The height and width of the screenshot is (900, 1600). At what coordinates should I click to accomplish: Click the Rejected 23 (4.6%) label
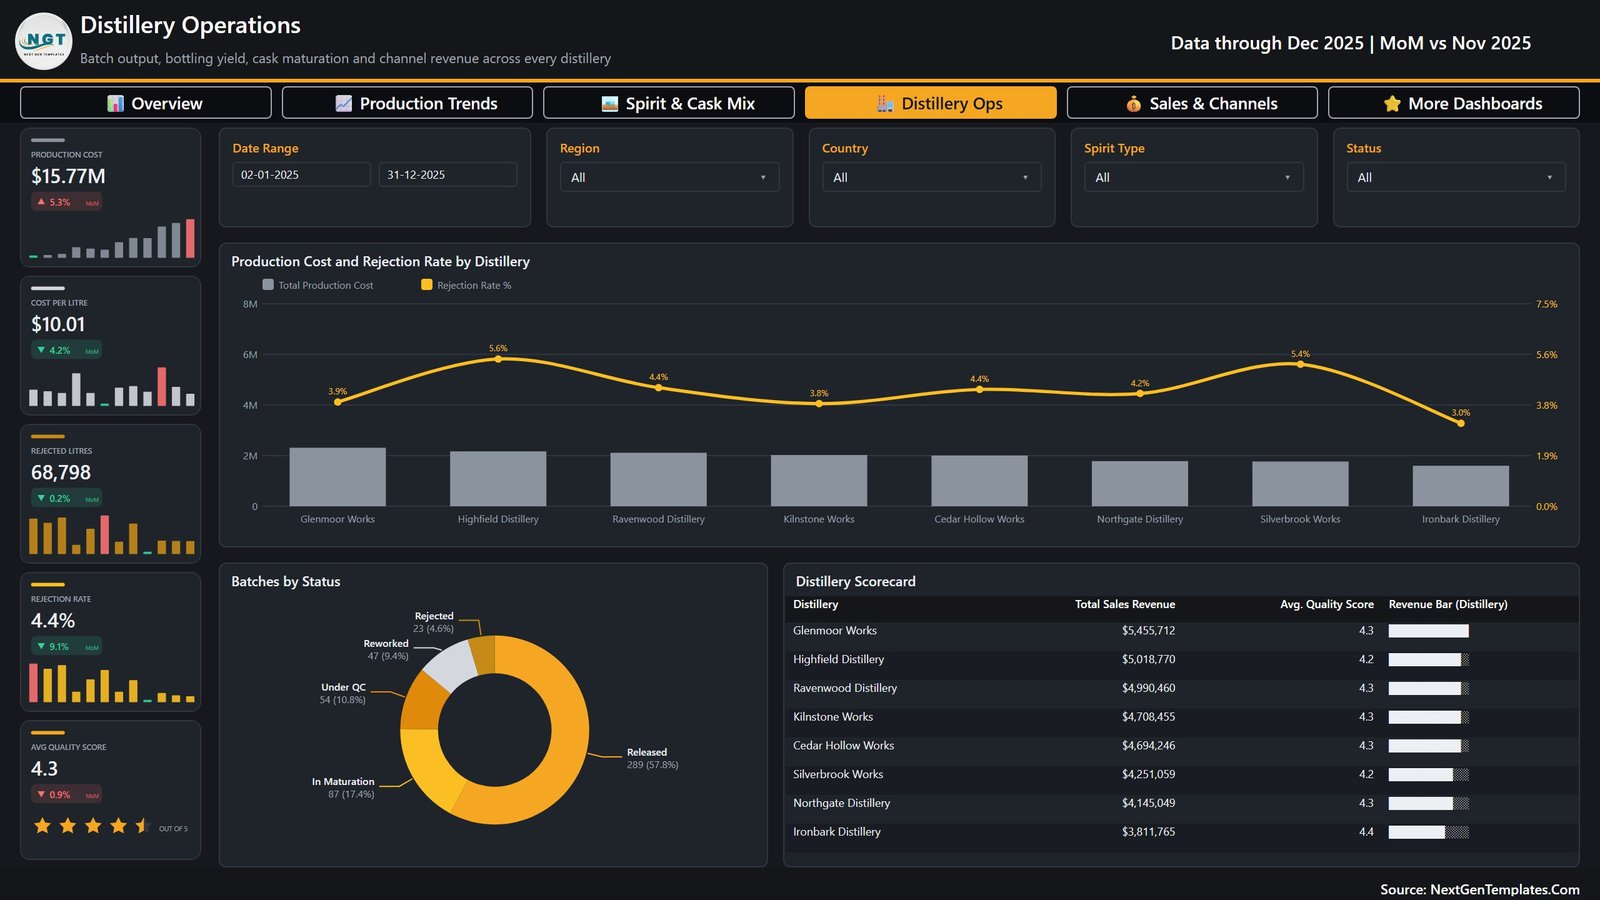coord(433,622)
